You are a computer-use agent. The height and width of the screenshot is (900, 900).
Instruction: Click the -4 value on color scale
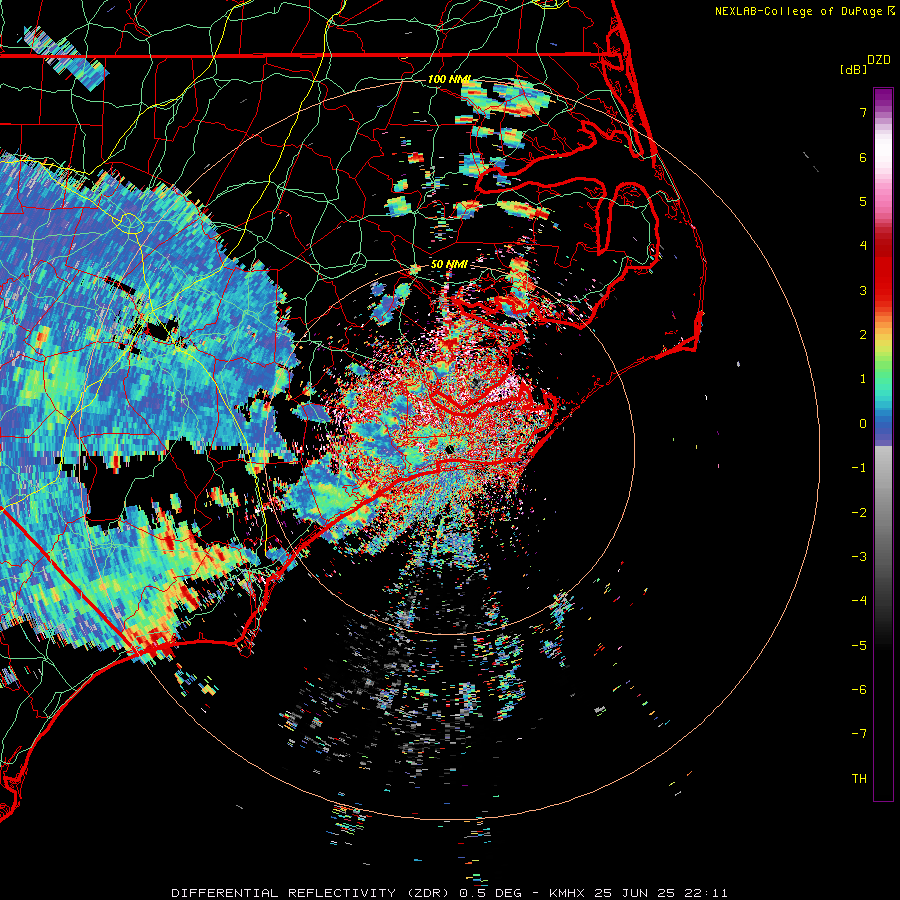[x=859, y=601]
